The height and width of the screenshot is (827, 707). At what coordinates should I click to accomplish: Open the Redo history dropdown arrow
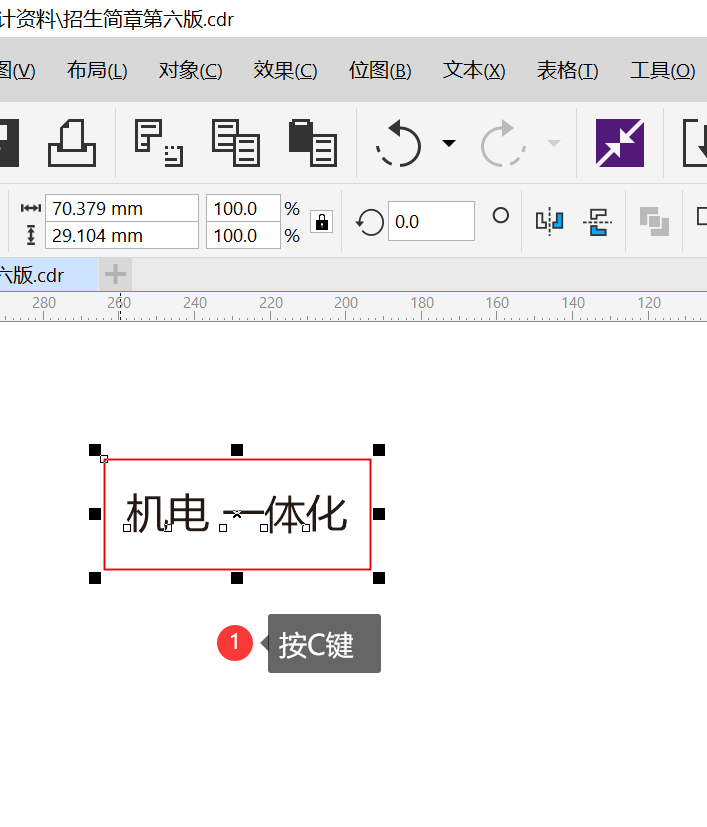pyautogui.click(x=553, y=143)
